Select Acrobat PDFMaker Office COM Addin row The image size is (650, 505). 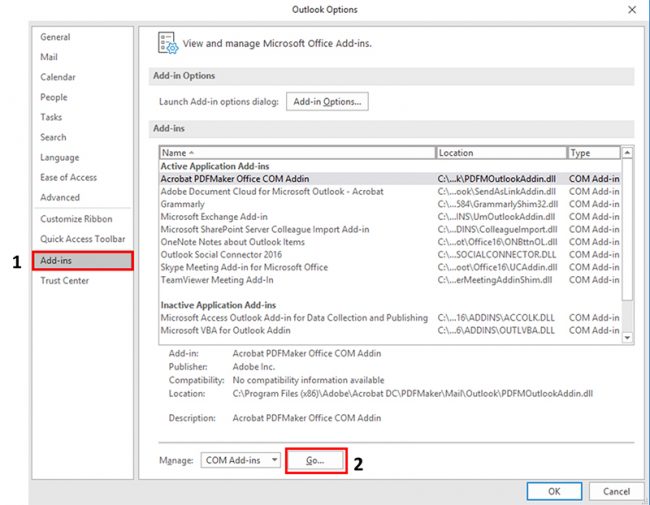[x=390, y=179]
